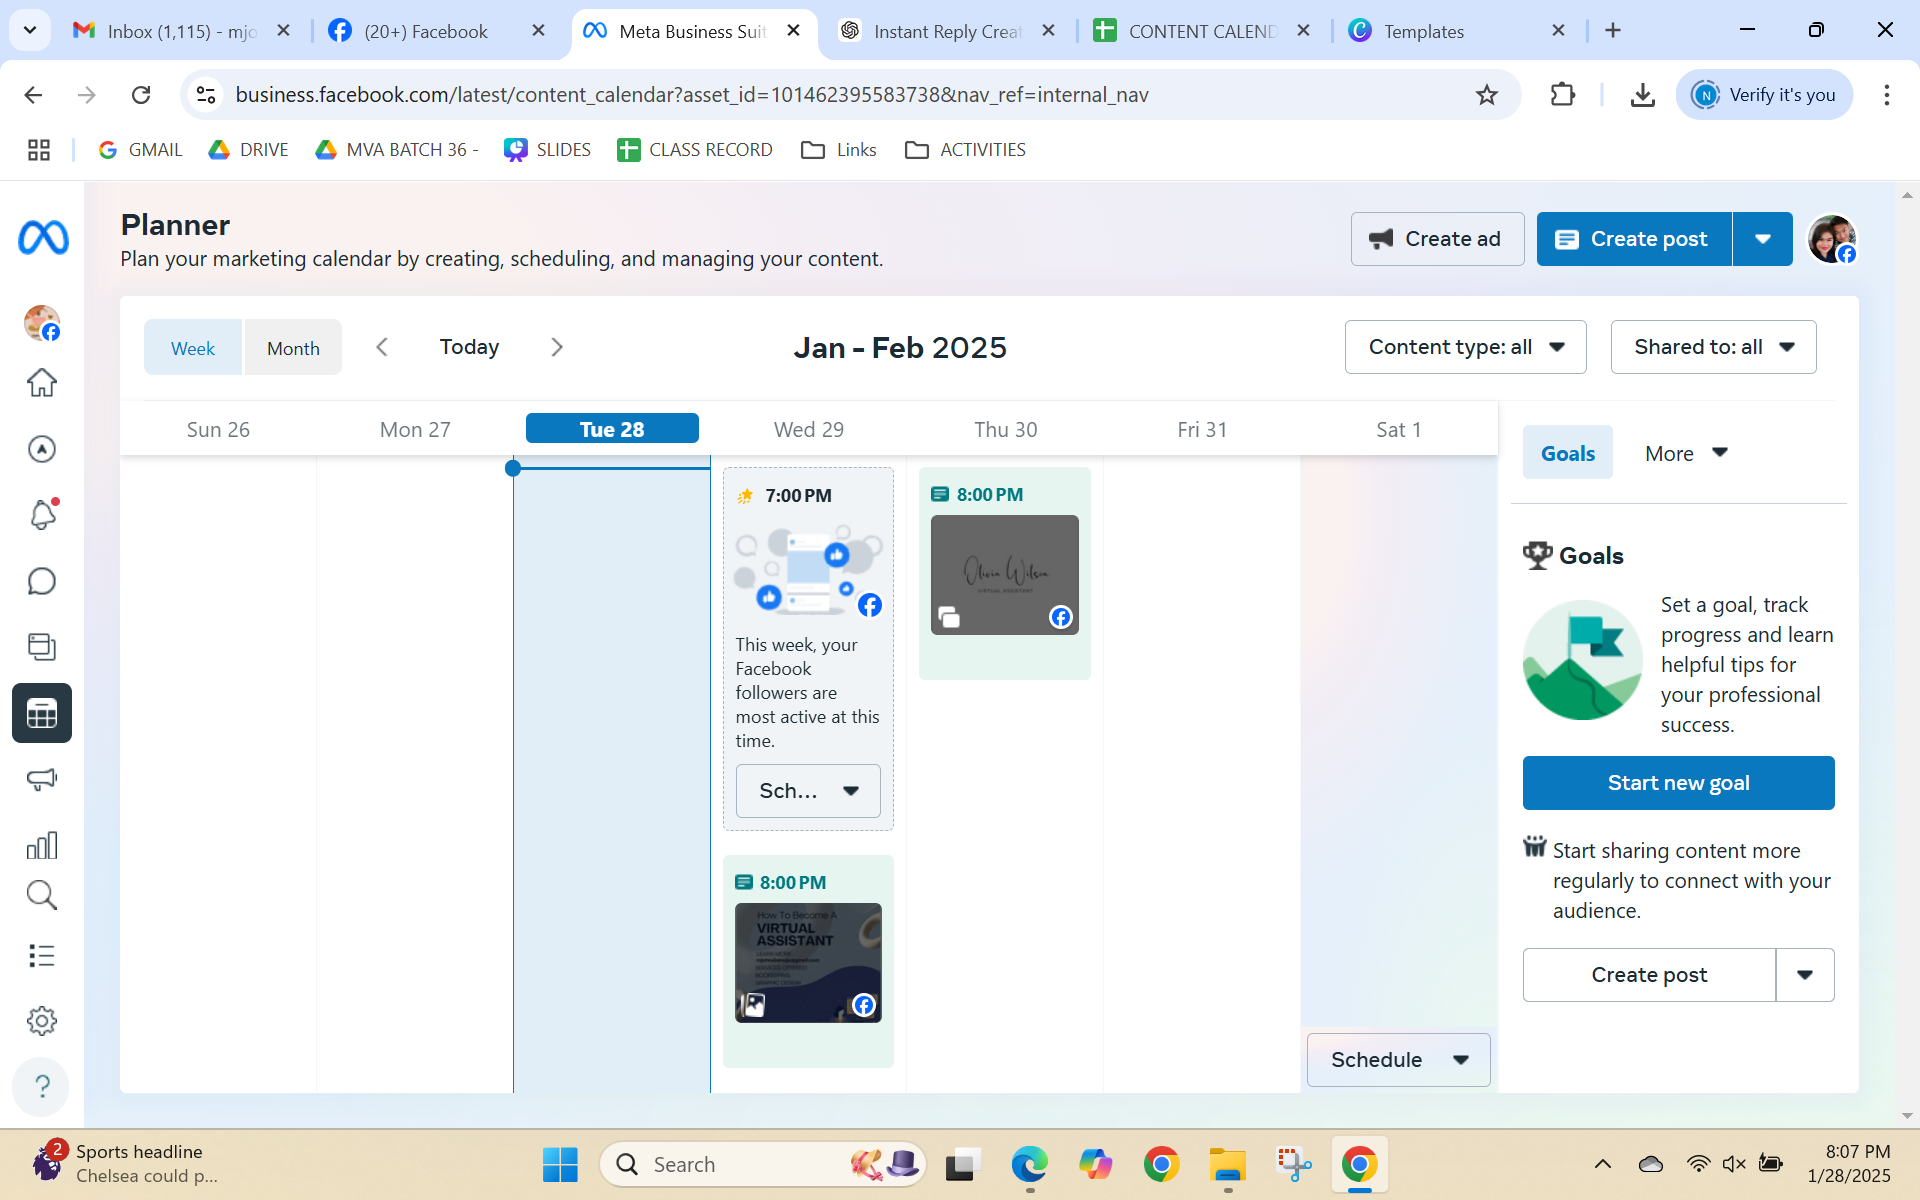Click the Help question mark icon
The height and width of the screenshot is (1200, 1920).
[x=41, y=1086]
